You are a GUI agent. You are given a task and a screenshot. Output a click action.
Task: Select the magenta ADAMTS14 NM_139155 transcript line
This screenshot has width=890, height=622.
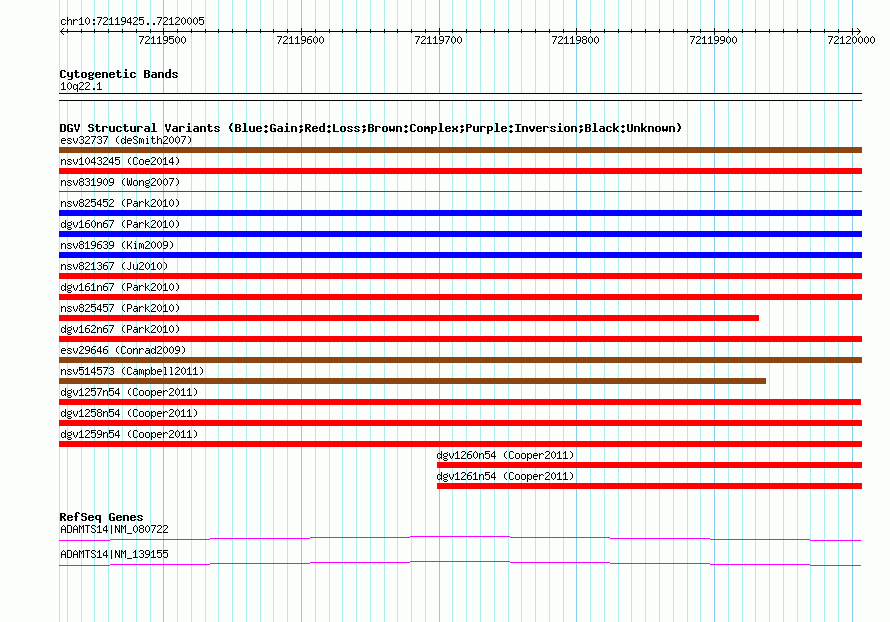tap(460, 563)
